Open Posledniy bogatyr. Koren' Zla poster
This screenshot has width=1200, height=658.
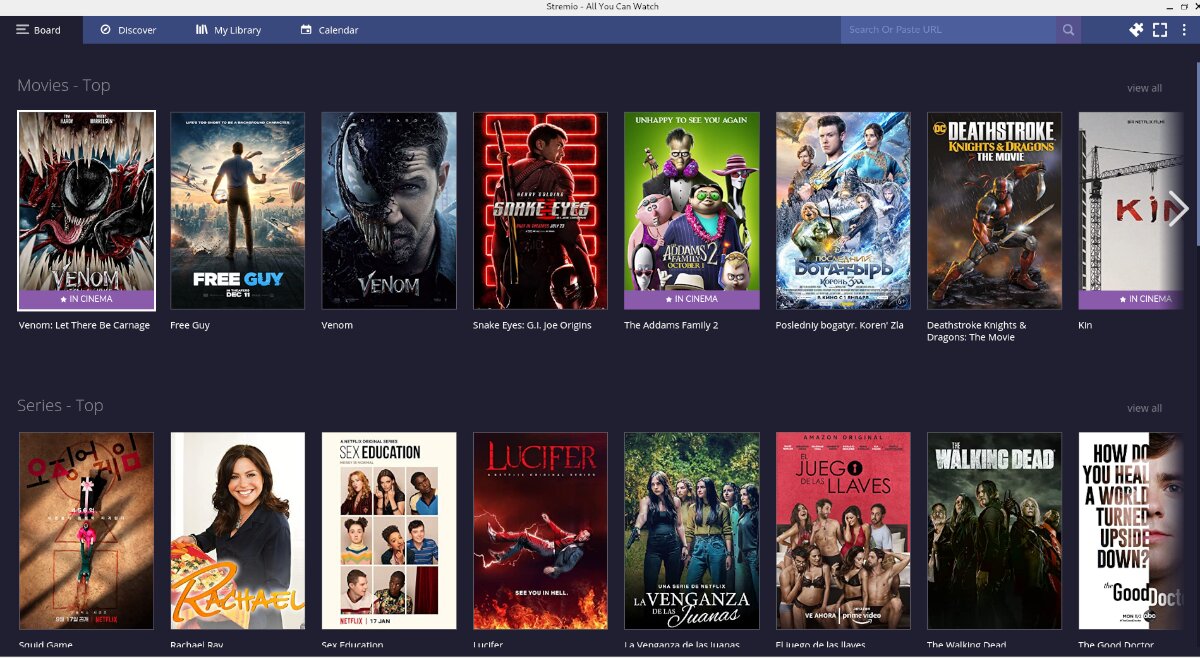(843, 210)
